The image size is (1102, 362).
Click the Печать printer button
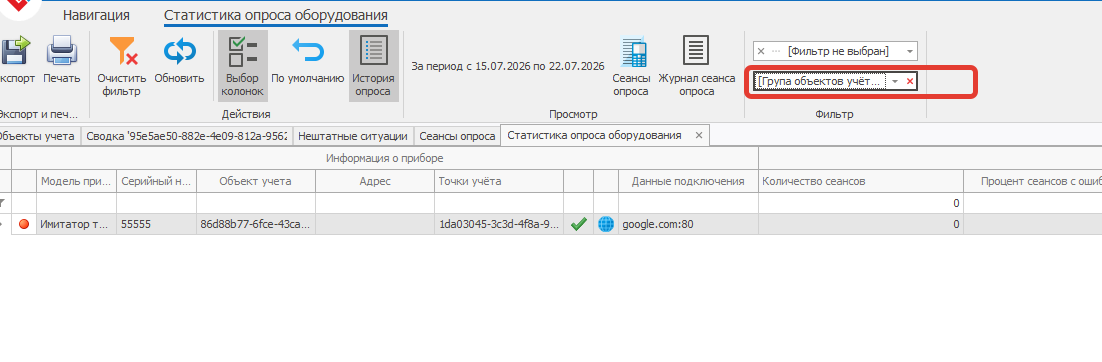pyautogui.click(x=61, y=60)
